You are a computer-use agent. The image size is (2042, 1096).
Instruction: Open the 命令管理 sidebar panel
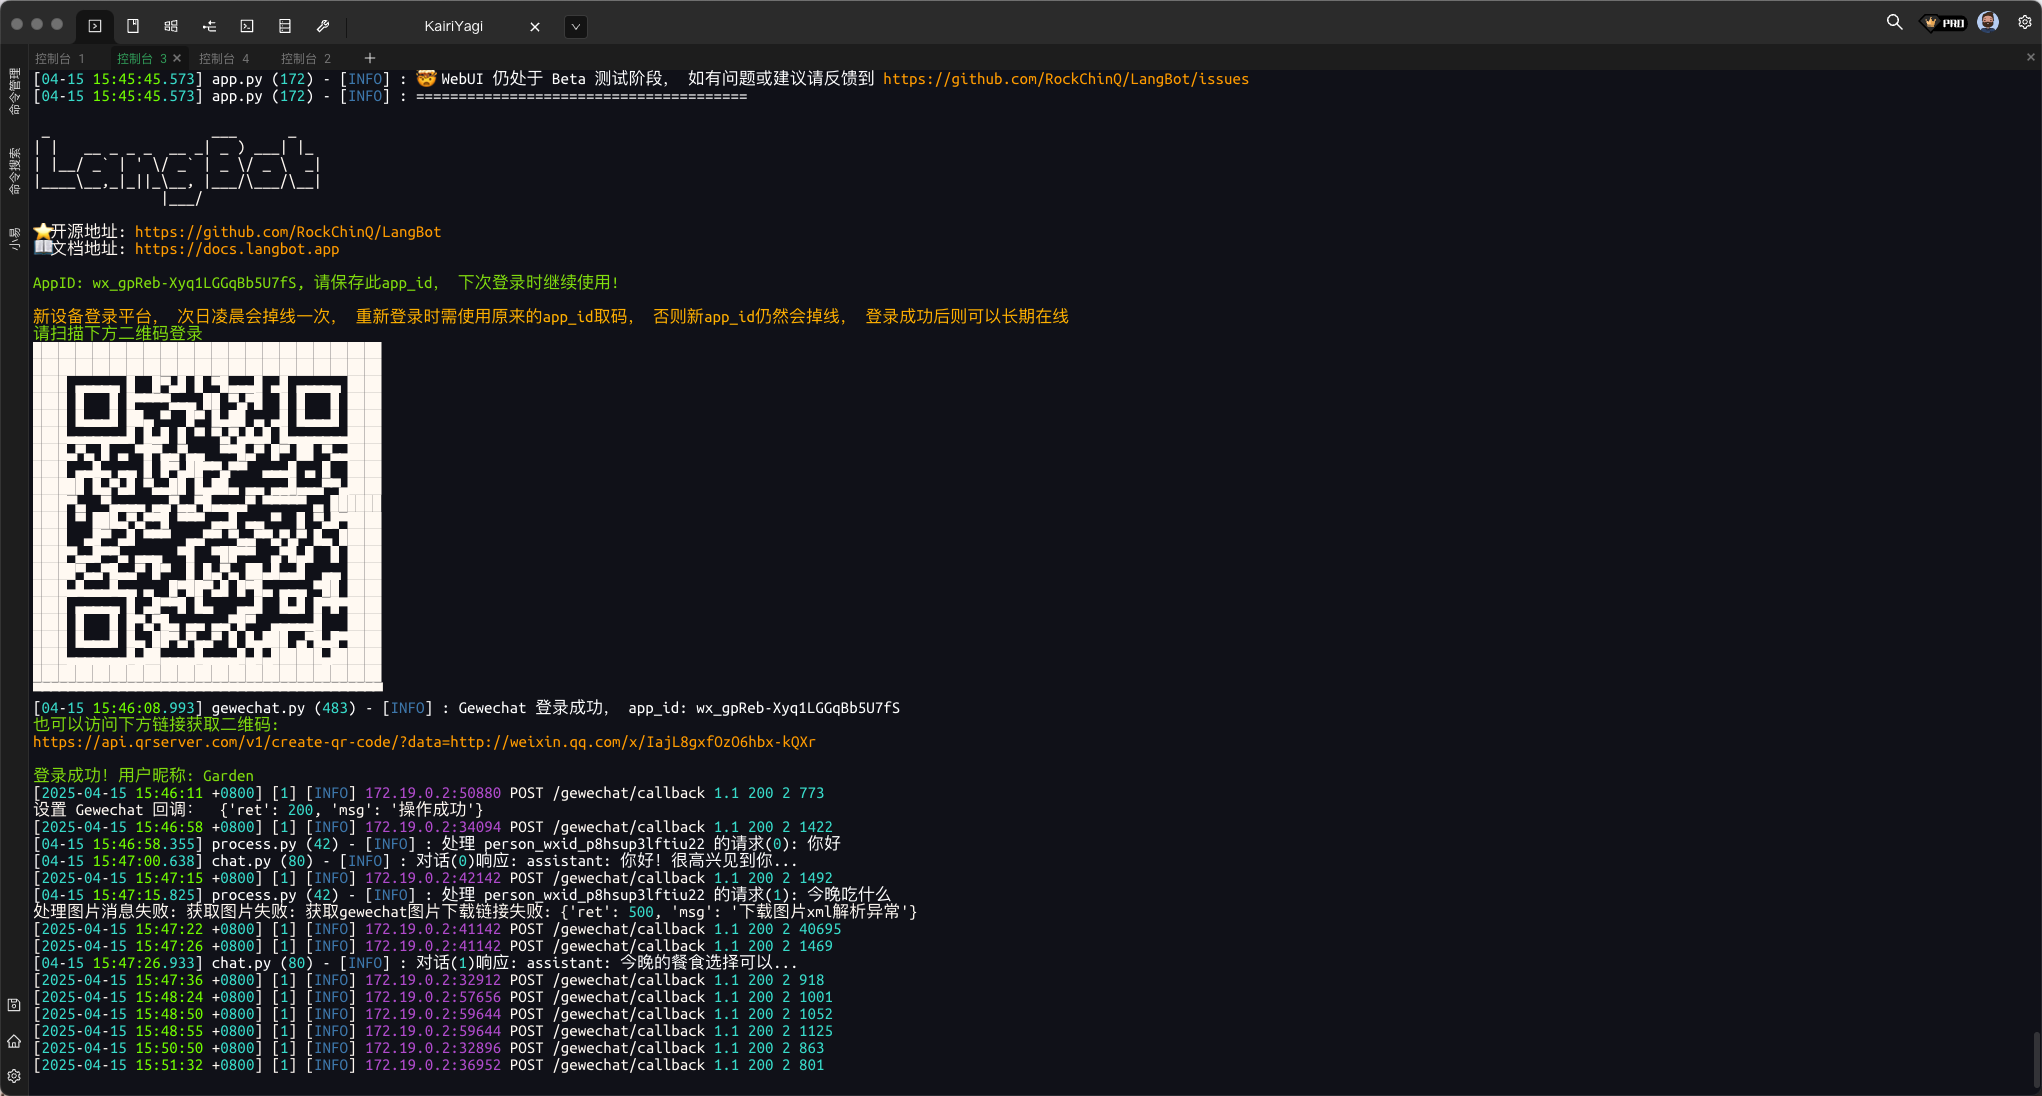[14, 91]
